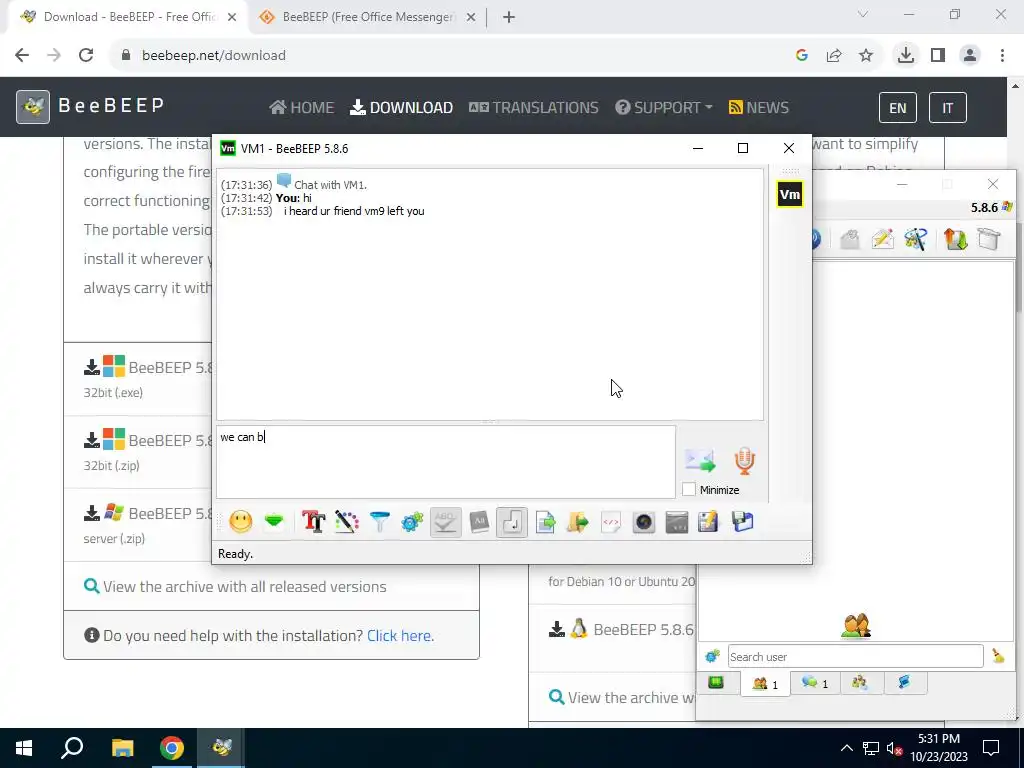This screenshot has height=768, width=1024.
Task: Open Chrome downloads icon
Action: tap(905, 56)
